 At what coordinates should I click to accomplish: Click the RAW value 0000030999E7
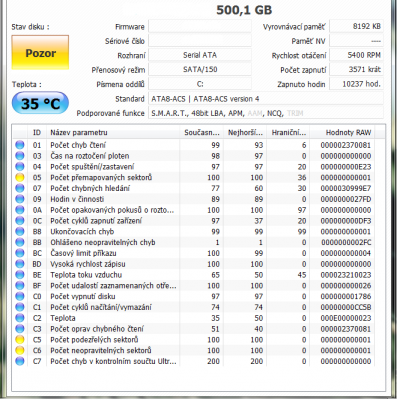[346, 188]
